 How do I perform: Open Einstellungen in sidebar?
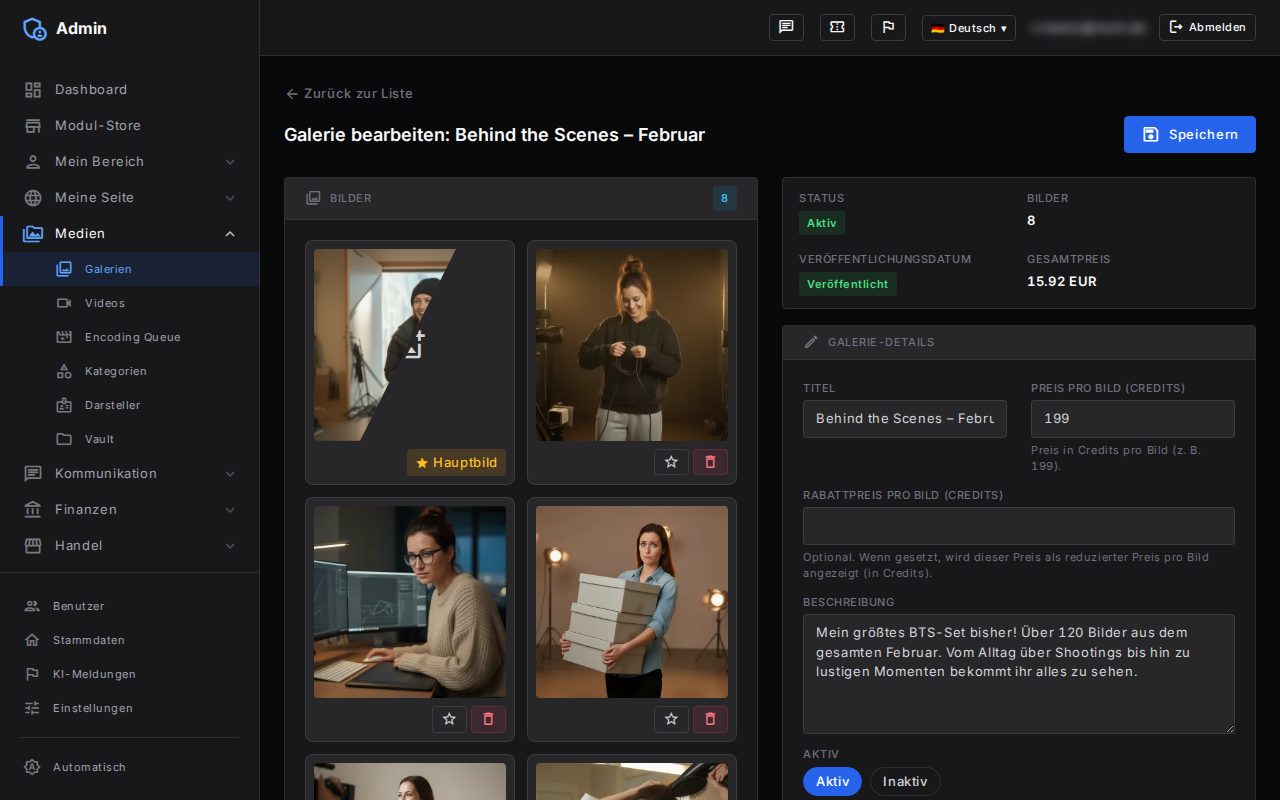point(130,708)
